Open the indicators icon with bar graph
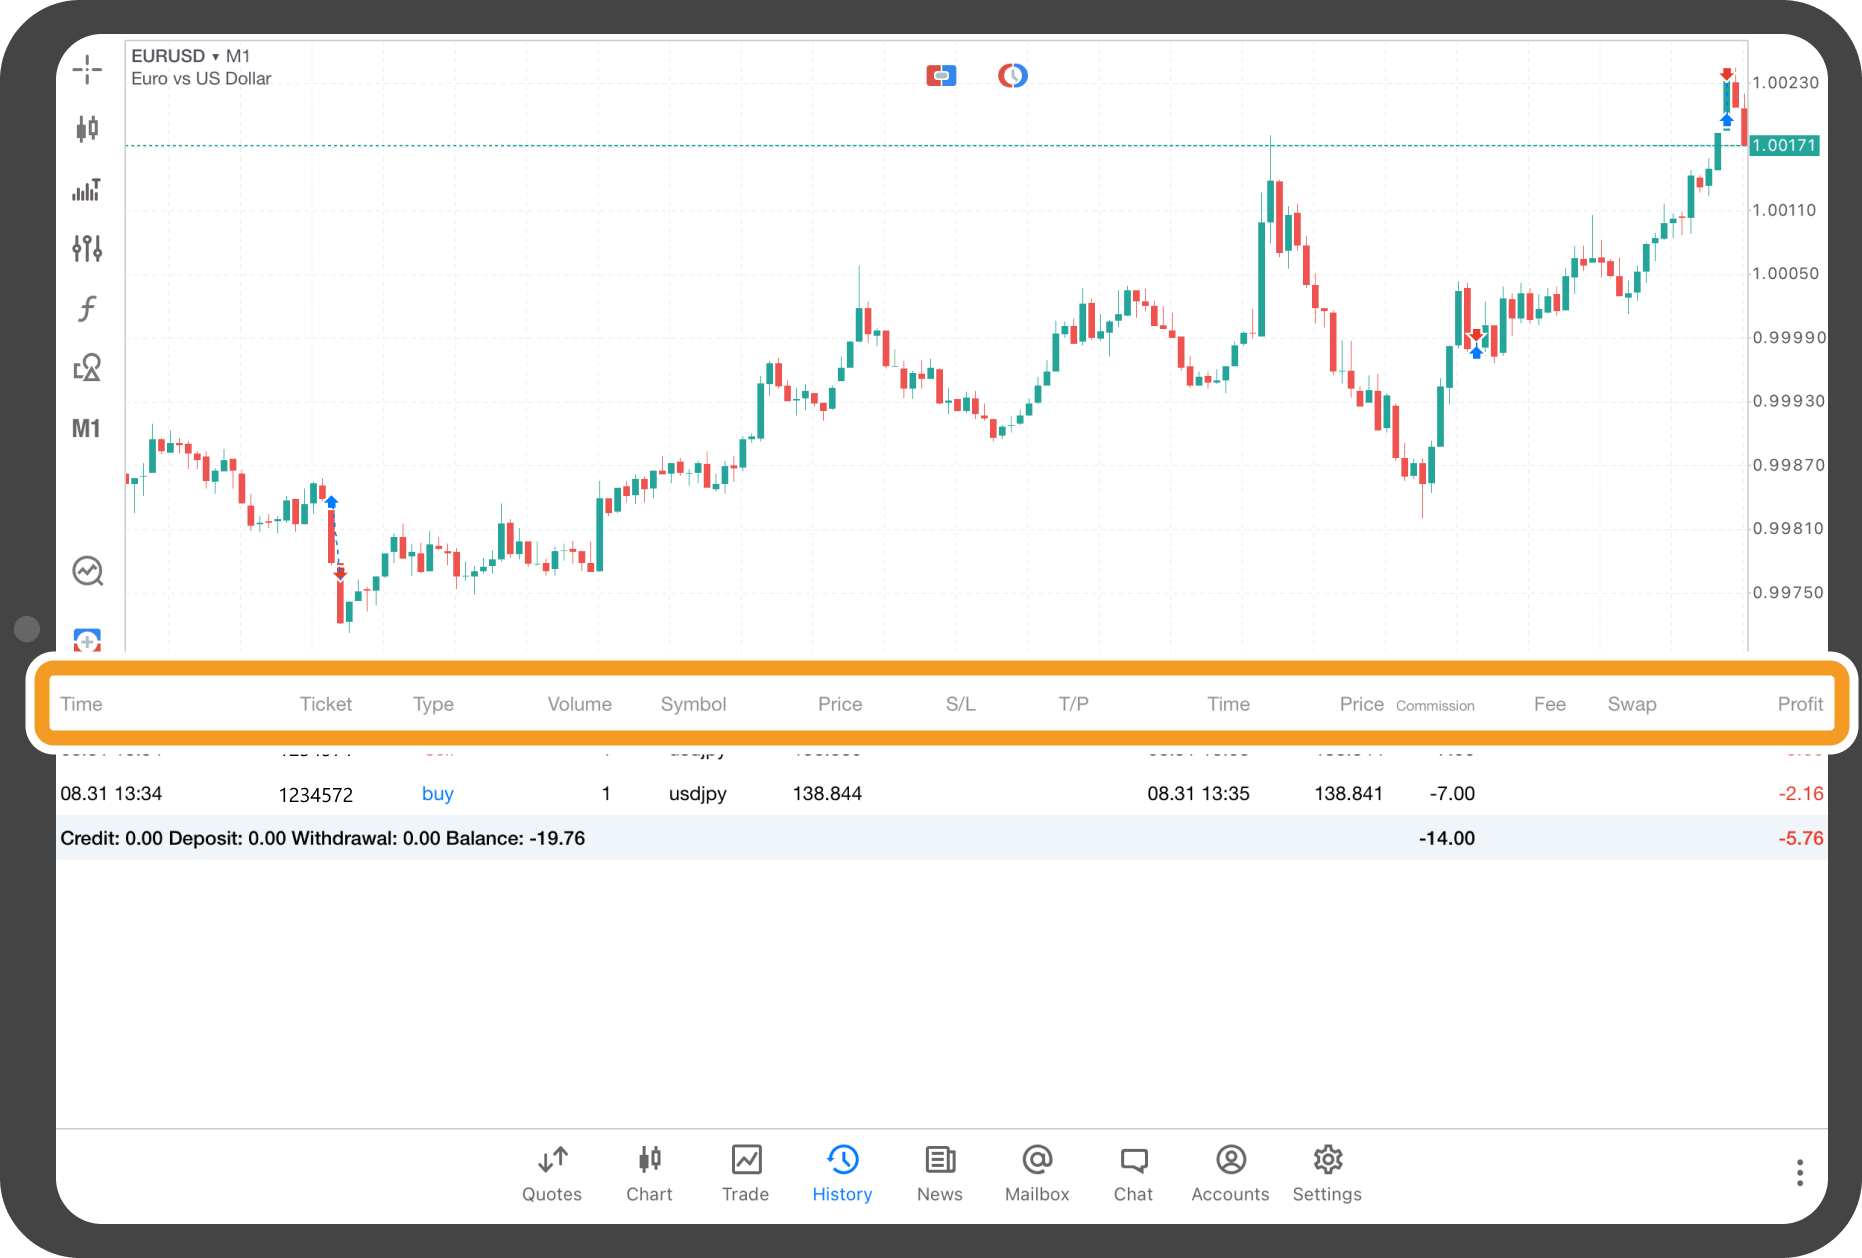The height and width of the screenshot is (1258, 1862). pos(87,190)
